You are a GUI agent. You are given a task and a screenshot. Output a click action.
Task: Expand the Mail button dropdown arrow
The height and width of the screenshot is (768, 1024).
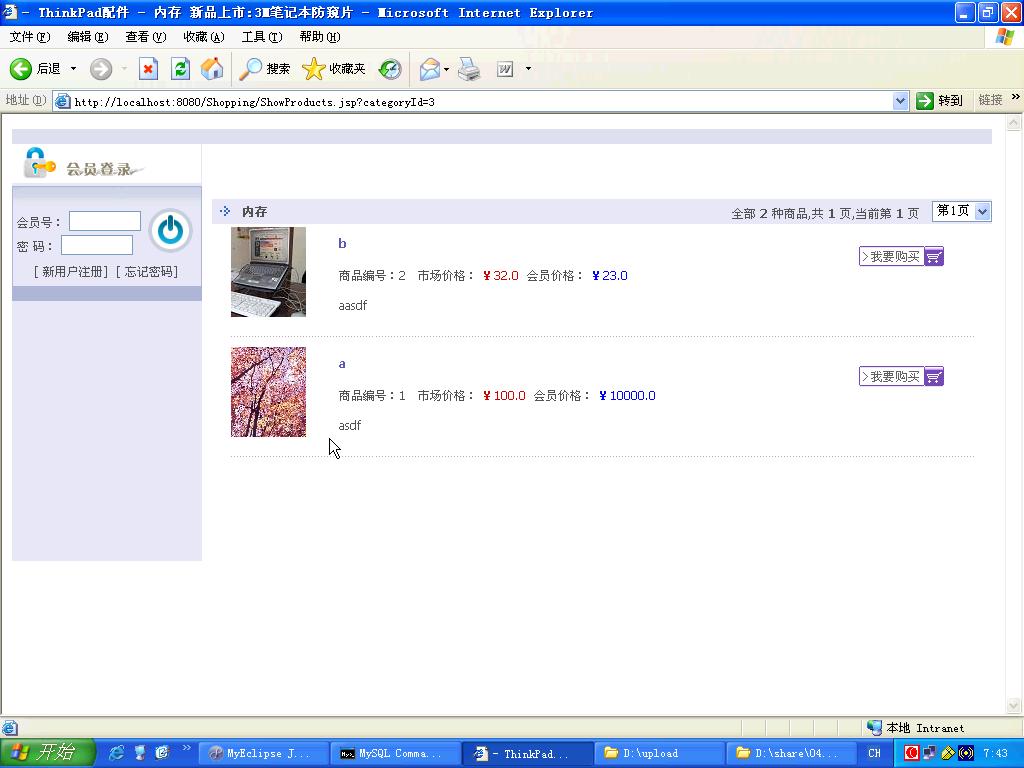coord(447,69)
